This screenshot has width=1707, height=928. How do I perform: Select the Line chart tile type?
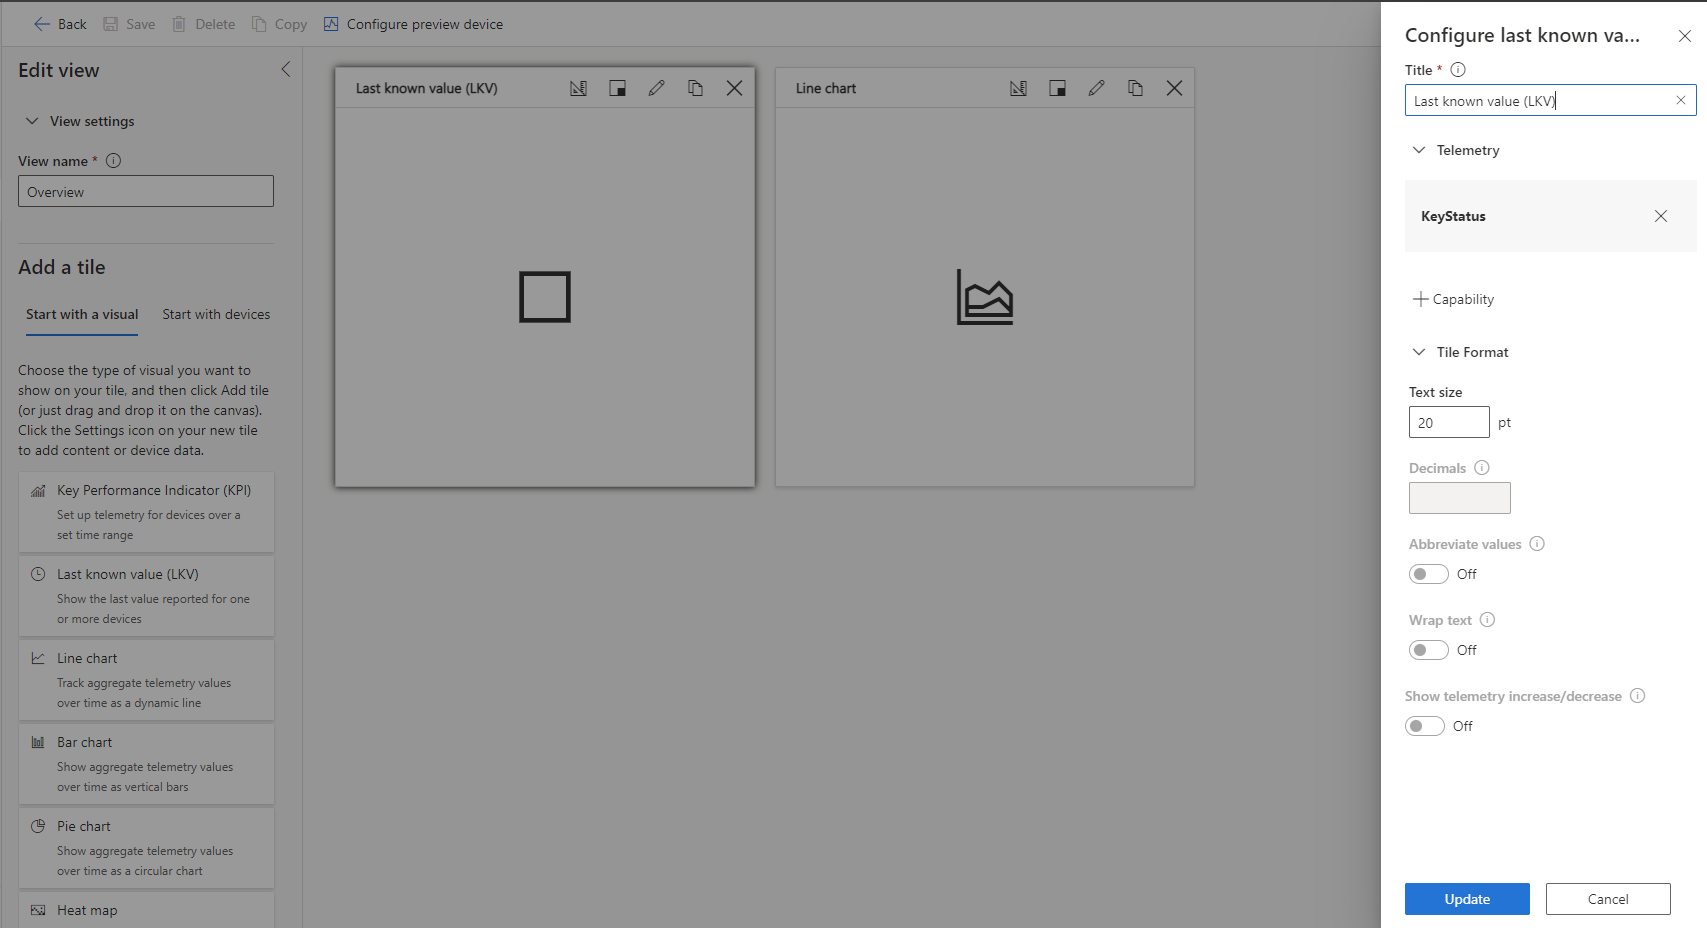146,680
